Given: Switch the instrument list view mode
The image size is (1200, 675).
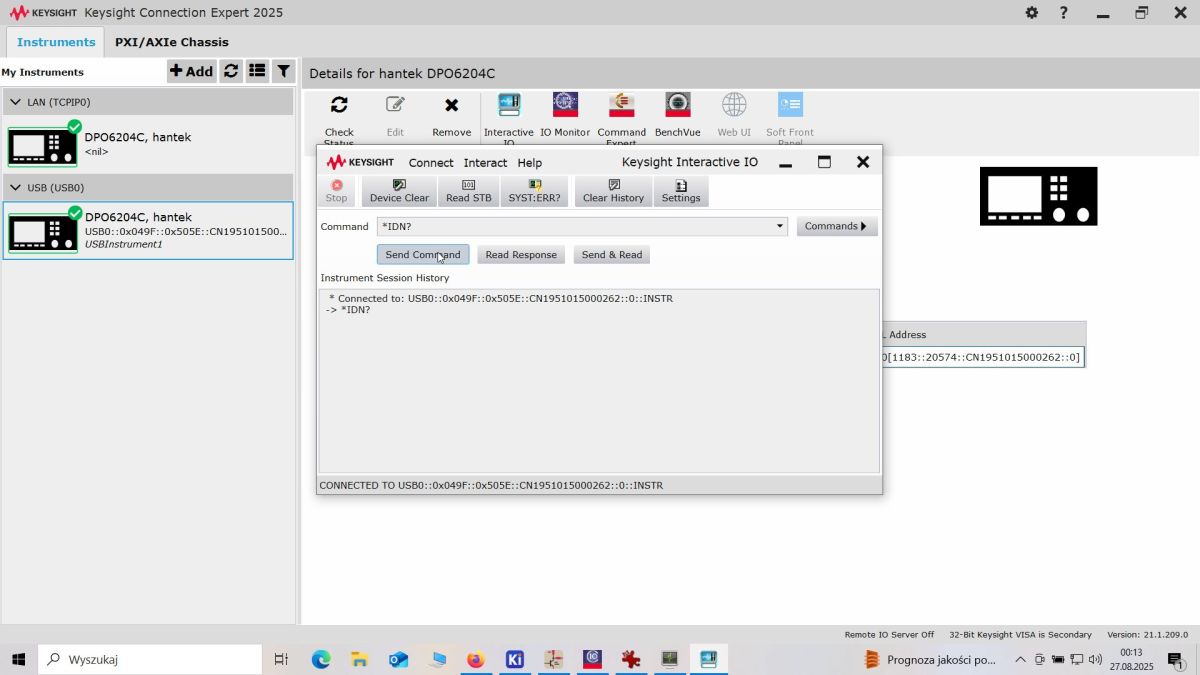Looking at the screenshot, I should tap(257, 71).
